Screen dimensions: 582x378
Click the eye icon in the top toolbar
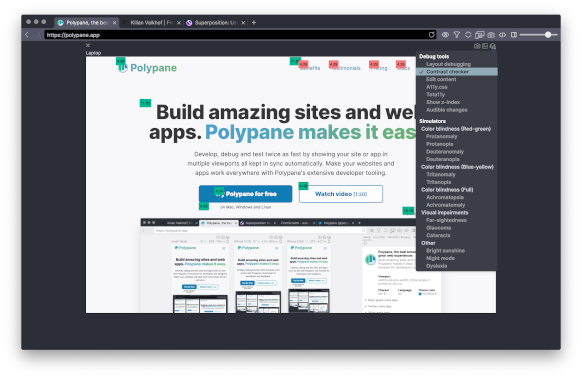(x=445, y=35)
